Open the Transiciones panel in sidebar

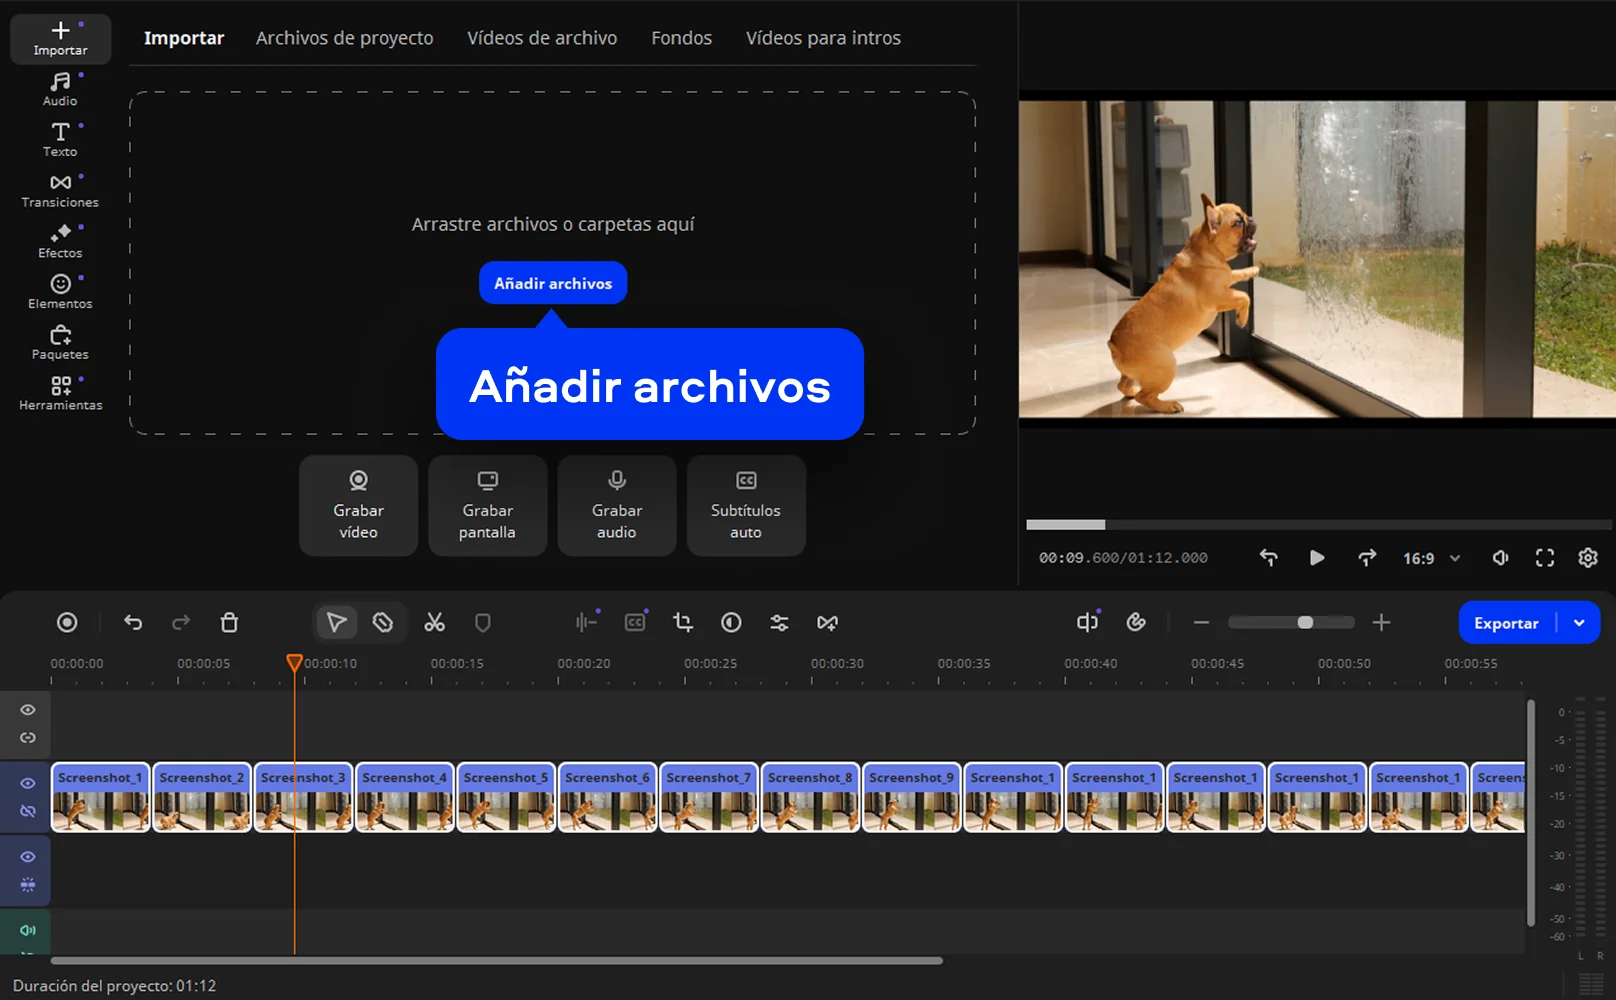[60, 190]
